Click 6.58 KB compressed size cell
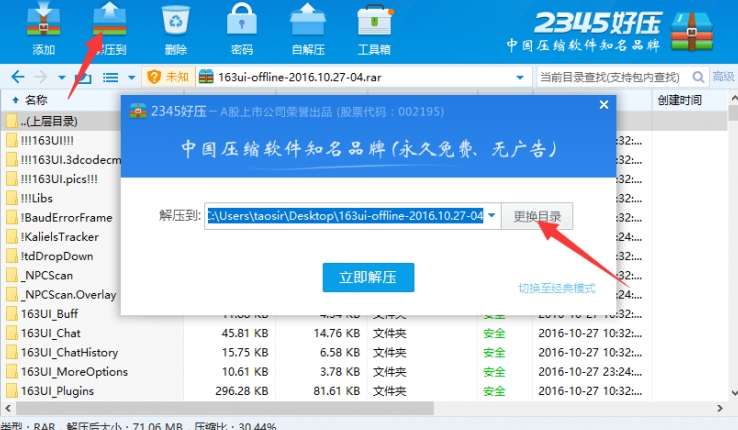This screenshot has height=430, width=738. click(339, 352)
